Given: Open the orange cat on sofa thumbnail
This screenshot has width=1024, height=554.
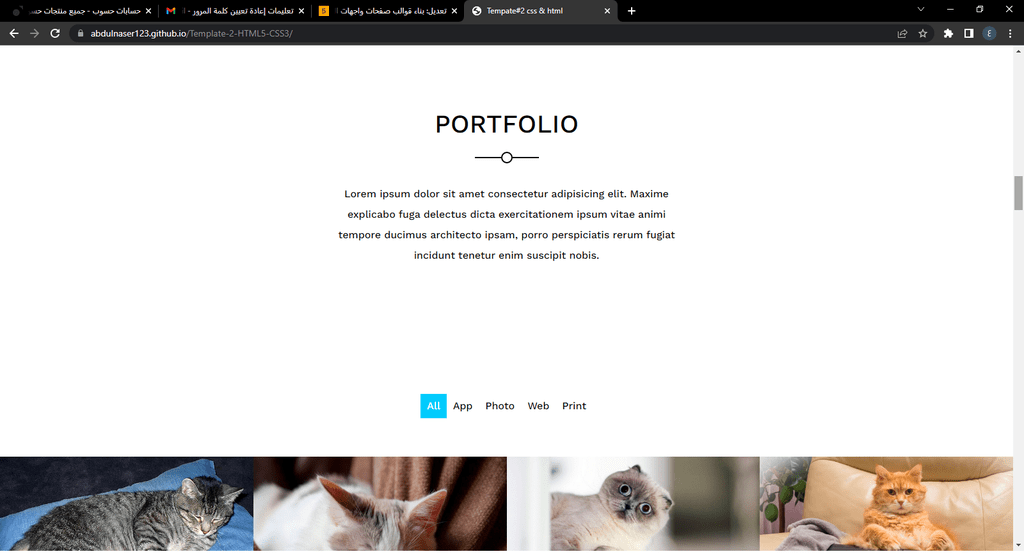Looking at the screenshot, I should 886,504.
